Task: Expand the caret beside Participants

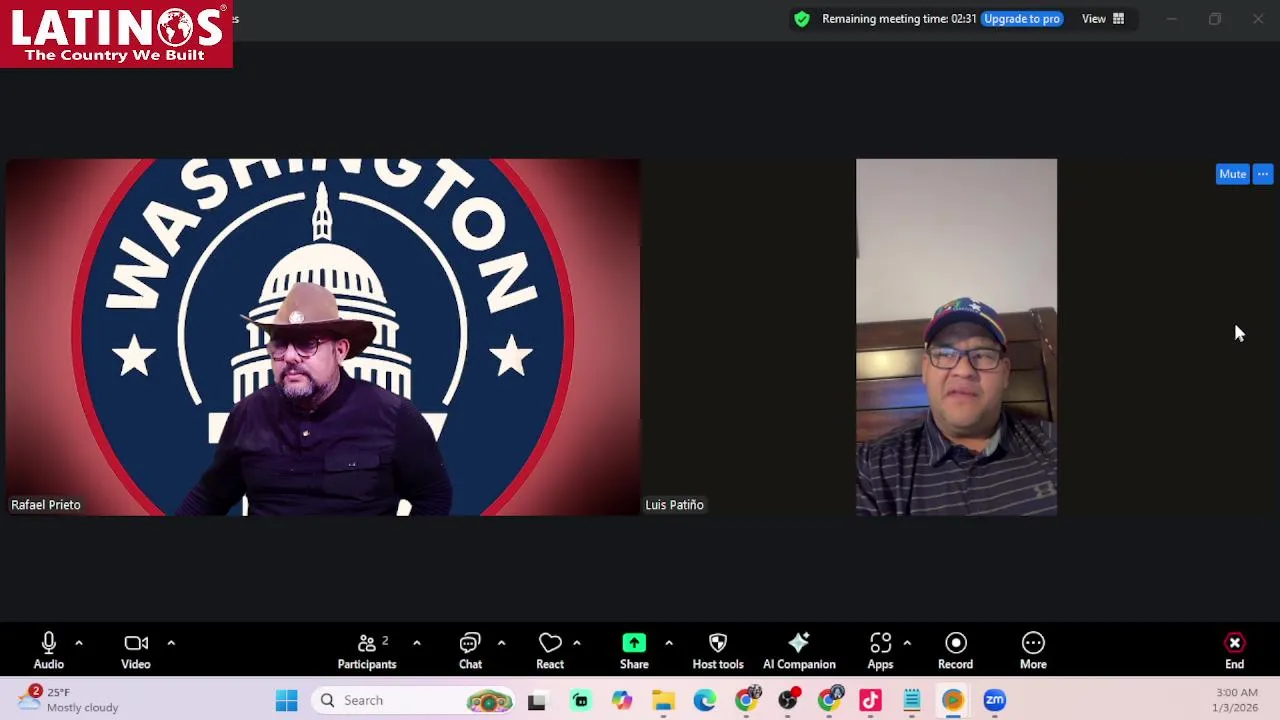Action: pyautogui.click(x=417, y=643)
